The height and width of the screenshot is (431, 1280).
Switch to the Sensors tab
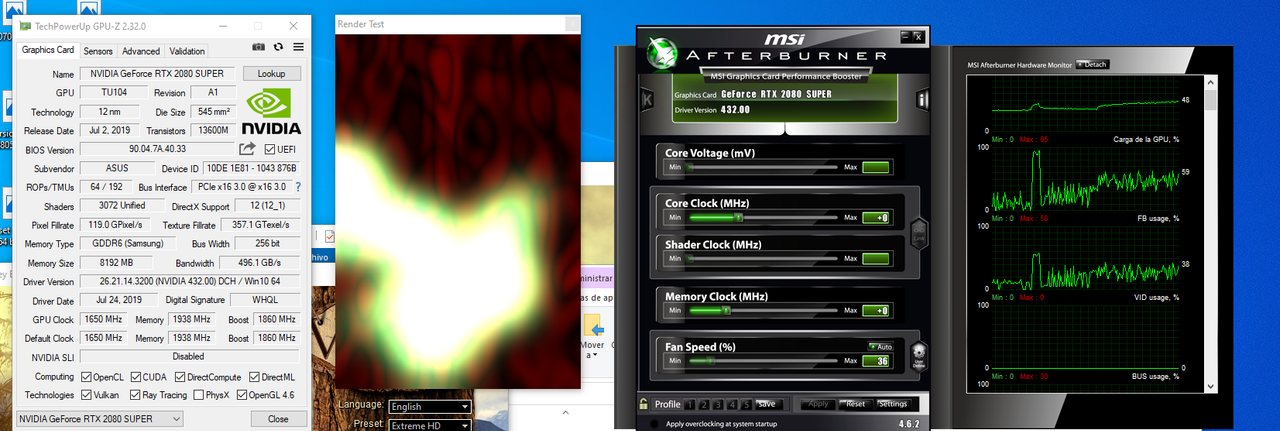(x=98, y=51)
